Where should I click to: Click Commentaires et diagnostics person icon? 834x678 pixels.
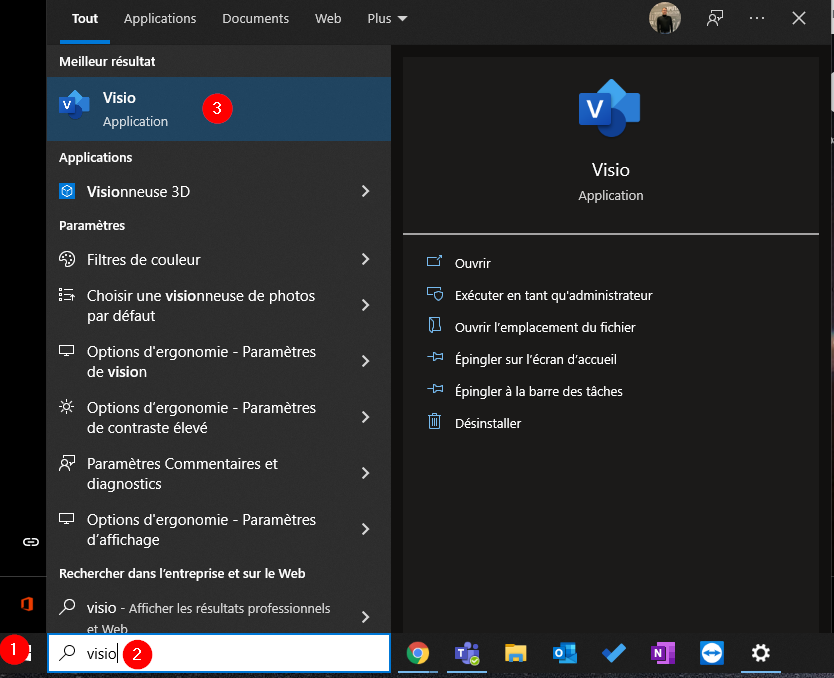pos(67,463)
